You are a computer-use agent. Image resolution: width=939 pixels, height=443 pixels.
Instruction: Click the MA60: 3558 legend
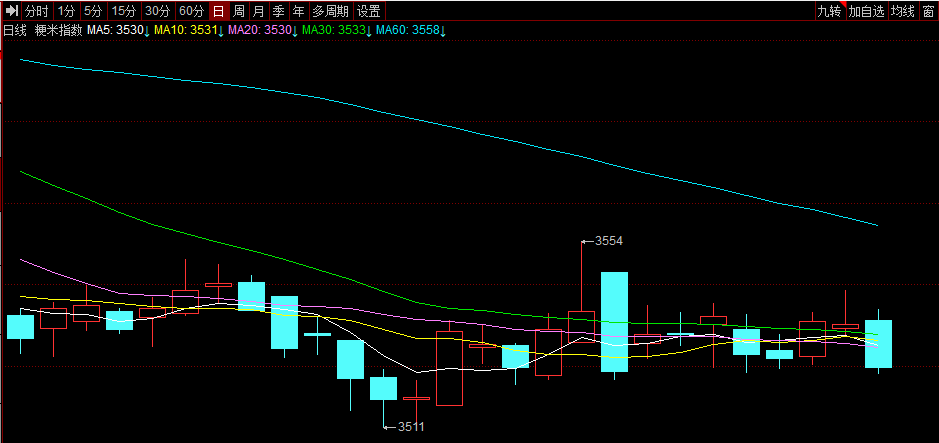[x=411, y=31]
